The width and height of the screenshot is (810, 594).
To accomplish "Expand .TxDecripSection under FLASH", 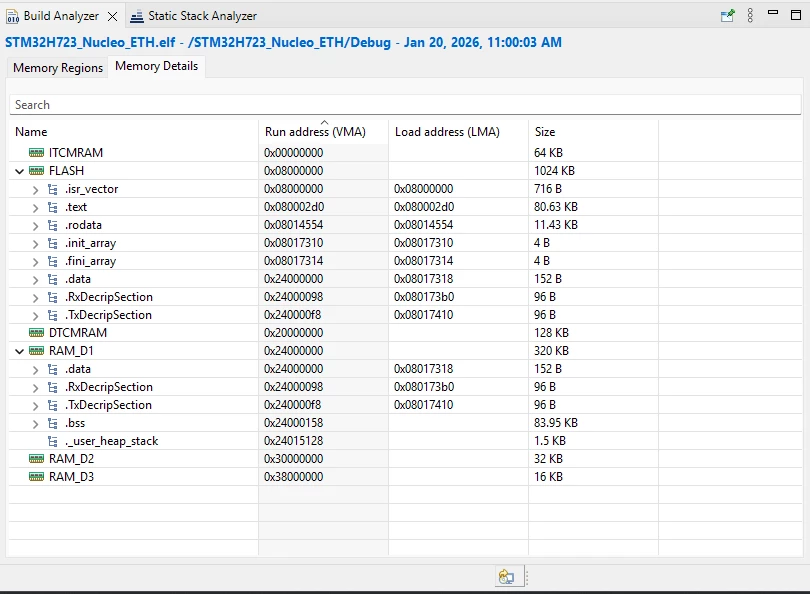I will click(x=35, y=316).
